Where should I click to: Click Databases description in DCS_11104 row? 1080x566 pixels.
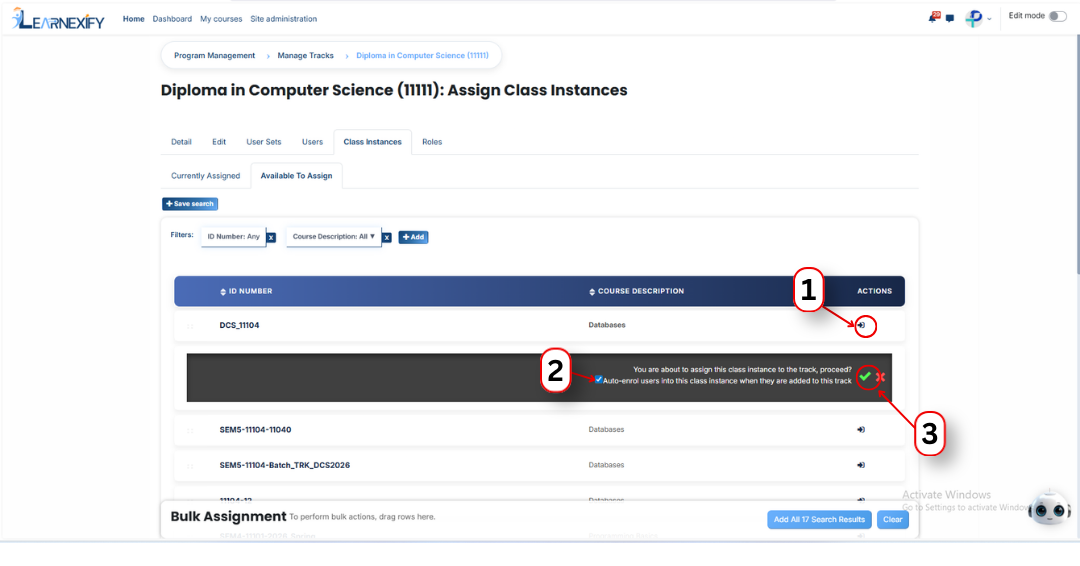coord(607,325)
